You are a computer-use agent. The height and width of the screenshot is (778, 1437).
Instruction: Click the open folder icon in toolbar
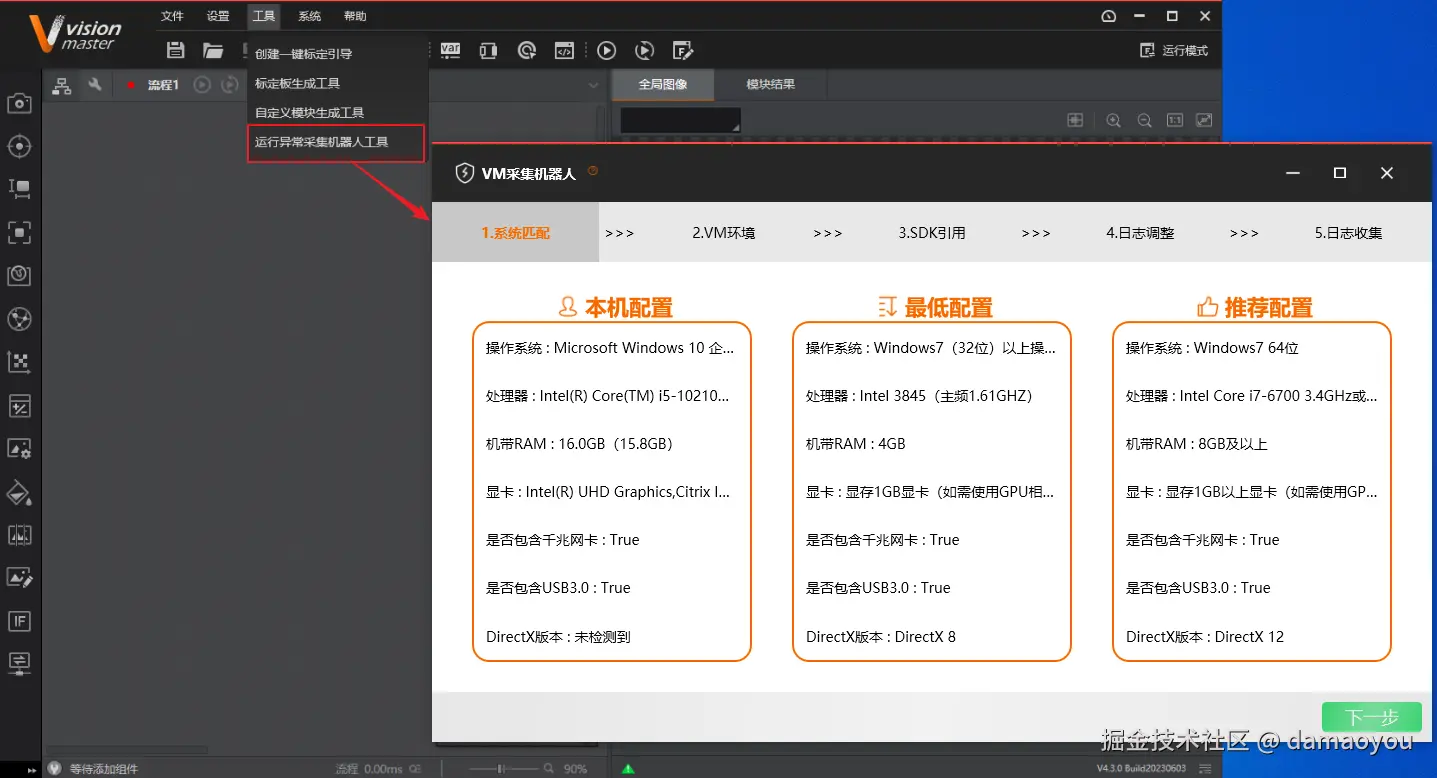pyautogui.click(x=213, y=50)
